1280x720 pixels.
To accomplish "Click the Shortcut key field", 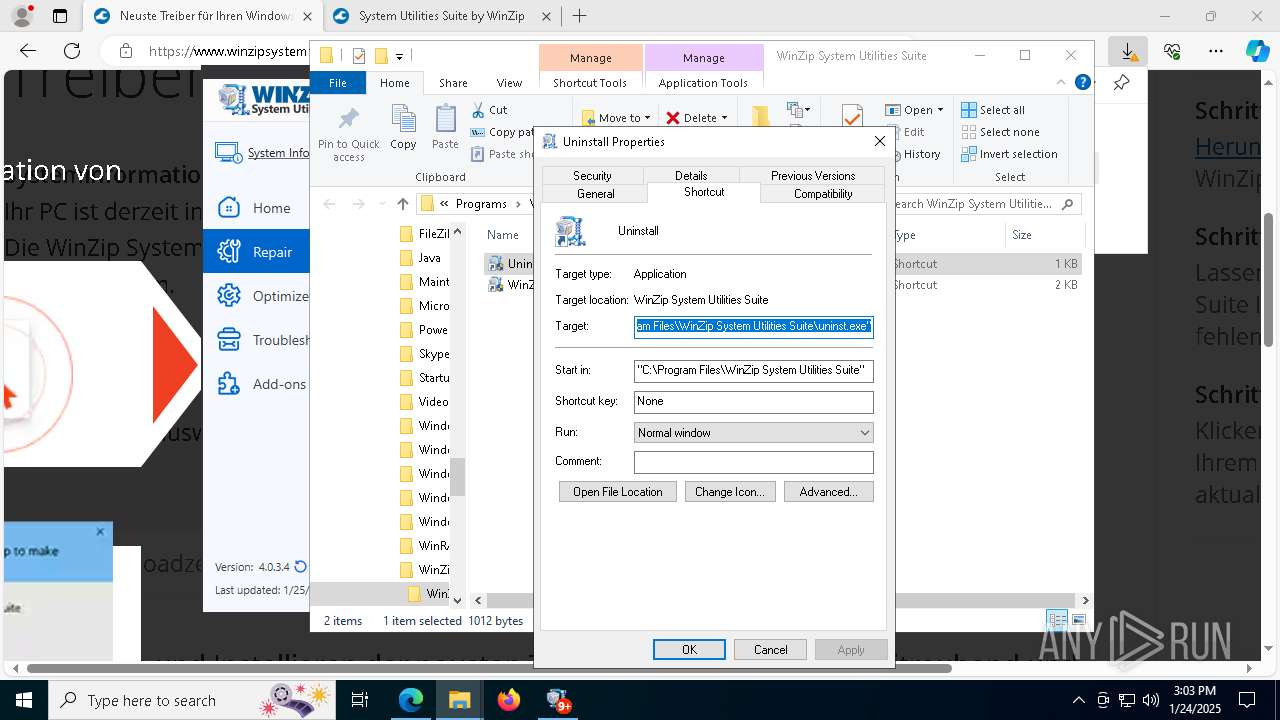I will pyautogui.click(x=753, y=402).
